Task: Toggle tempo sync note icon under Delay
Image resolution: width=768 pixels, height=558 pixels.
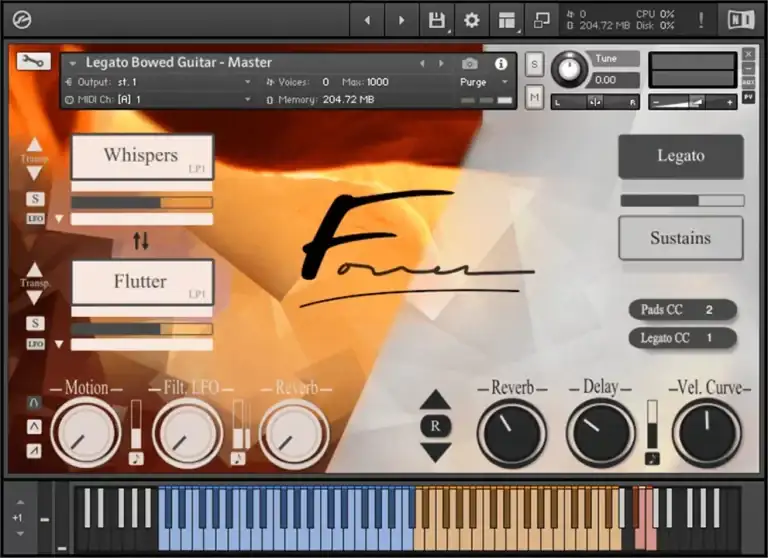Action: (x=652, y=459)
